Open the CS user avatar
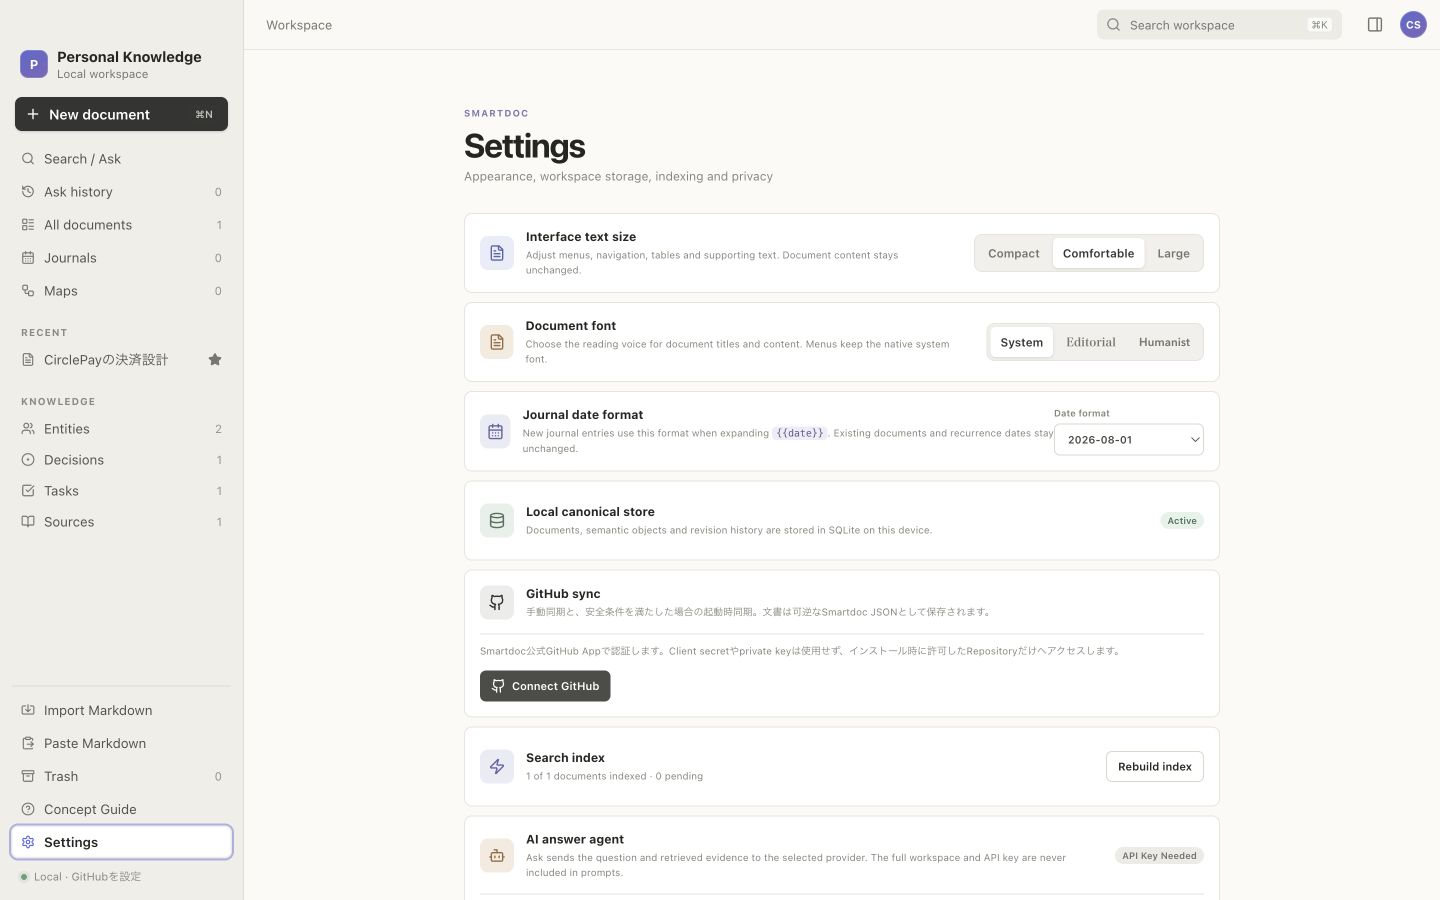 click(x=1413, y=25)
